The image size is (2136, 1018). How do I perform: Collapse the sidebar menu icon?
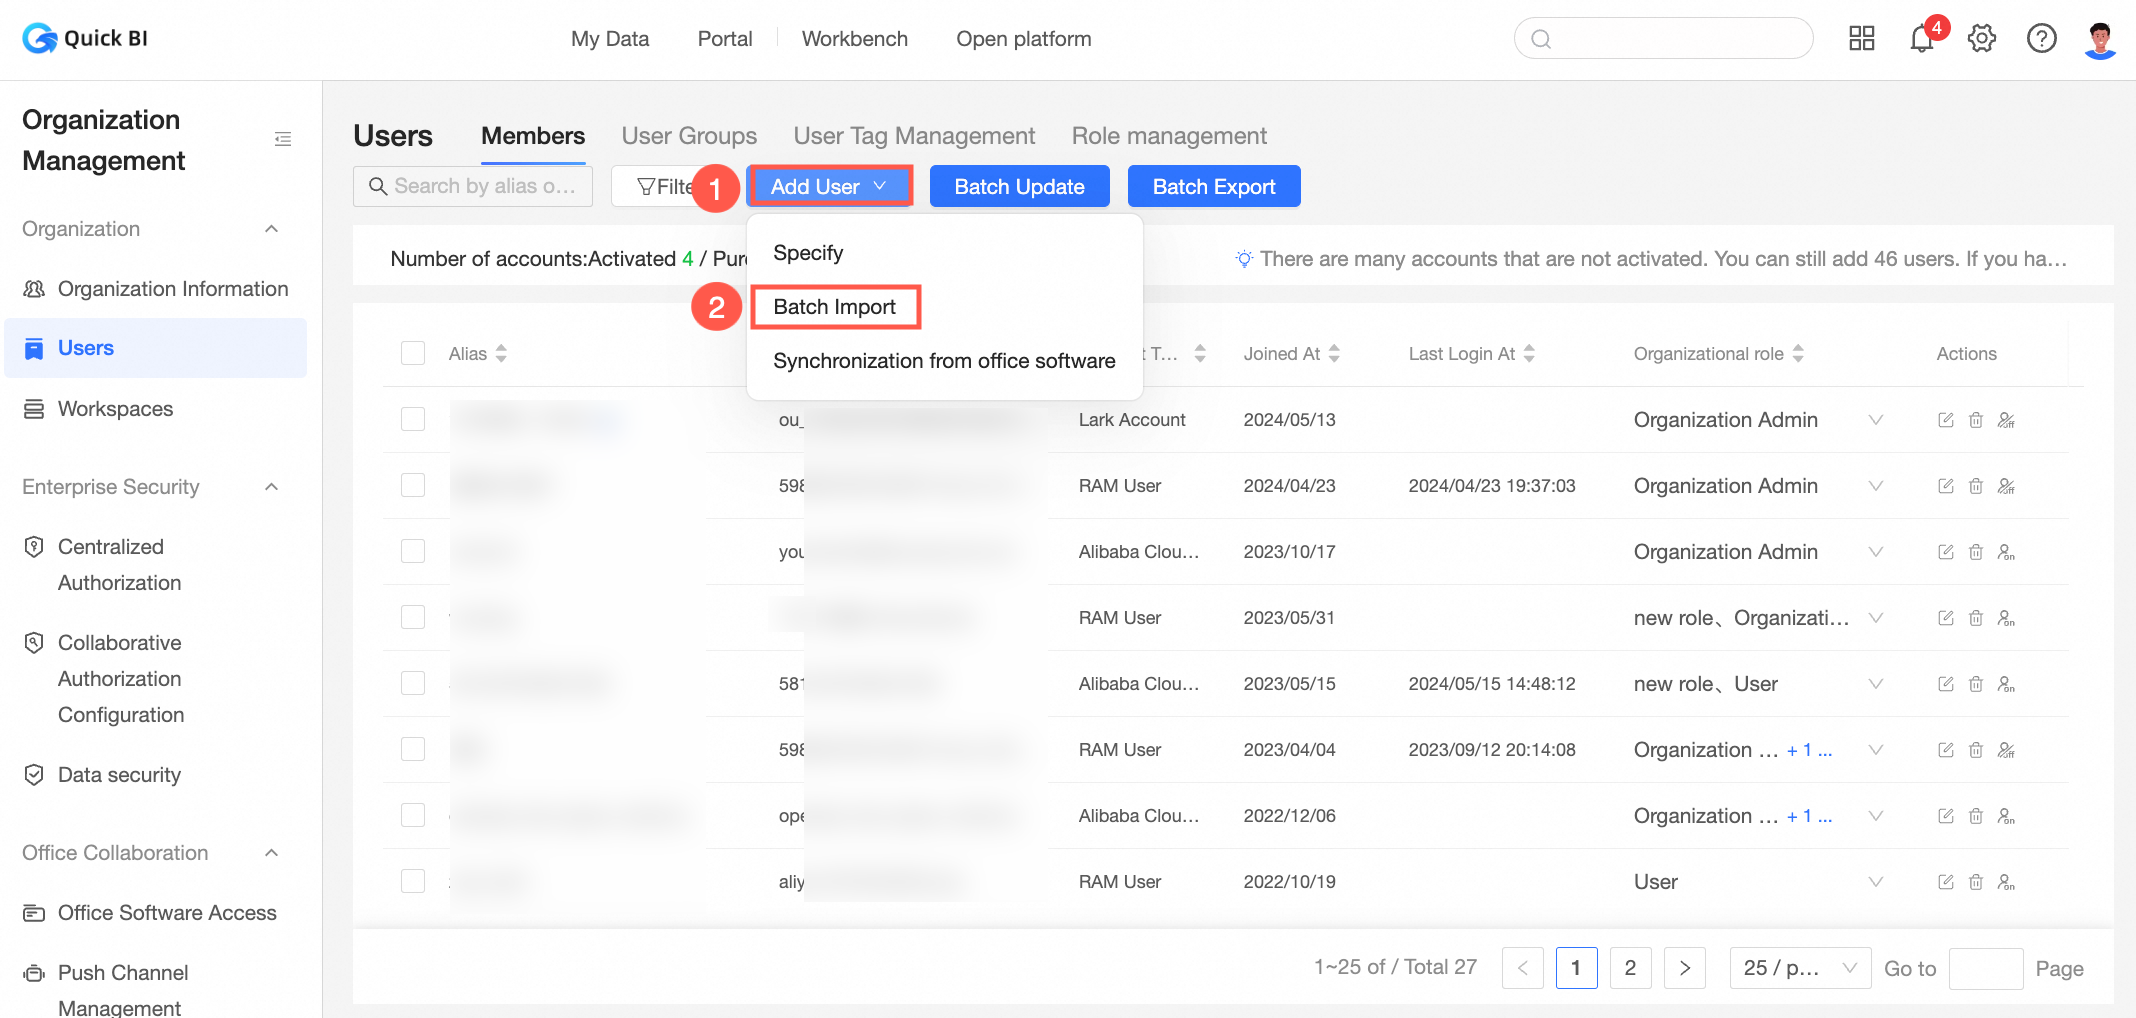pyautogui.click(x=283, y=139)
